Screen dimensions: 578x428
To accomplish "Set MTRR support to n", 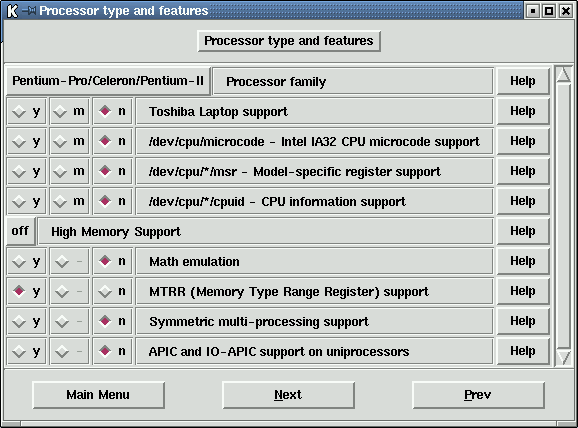I will pos(112,291).
